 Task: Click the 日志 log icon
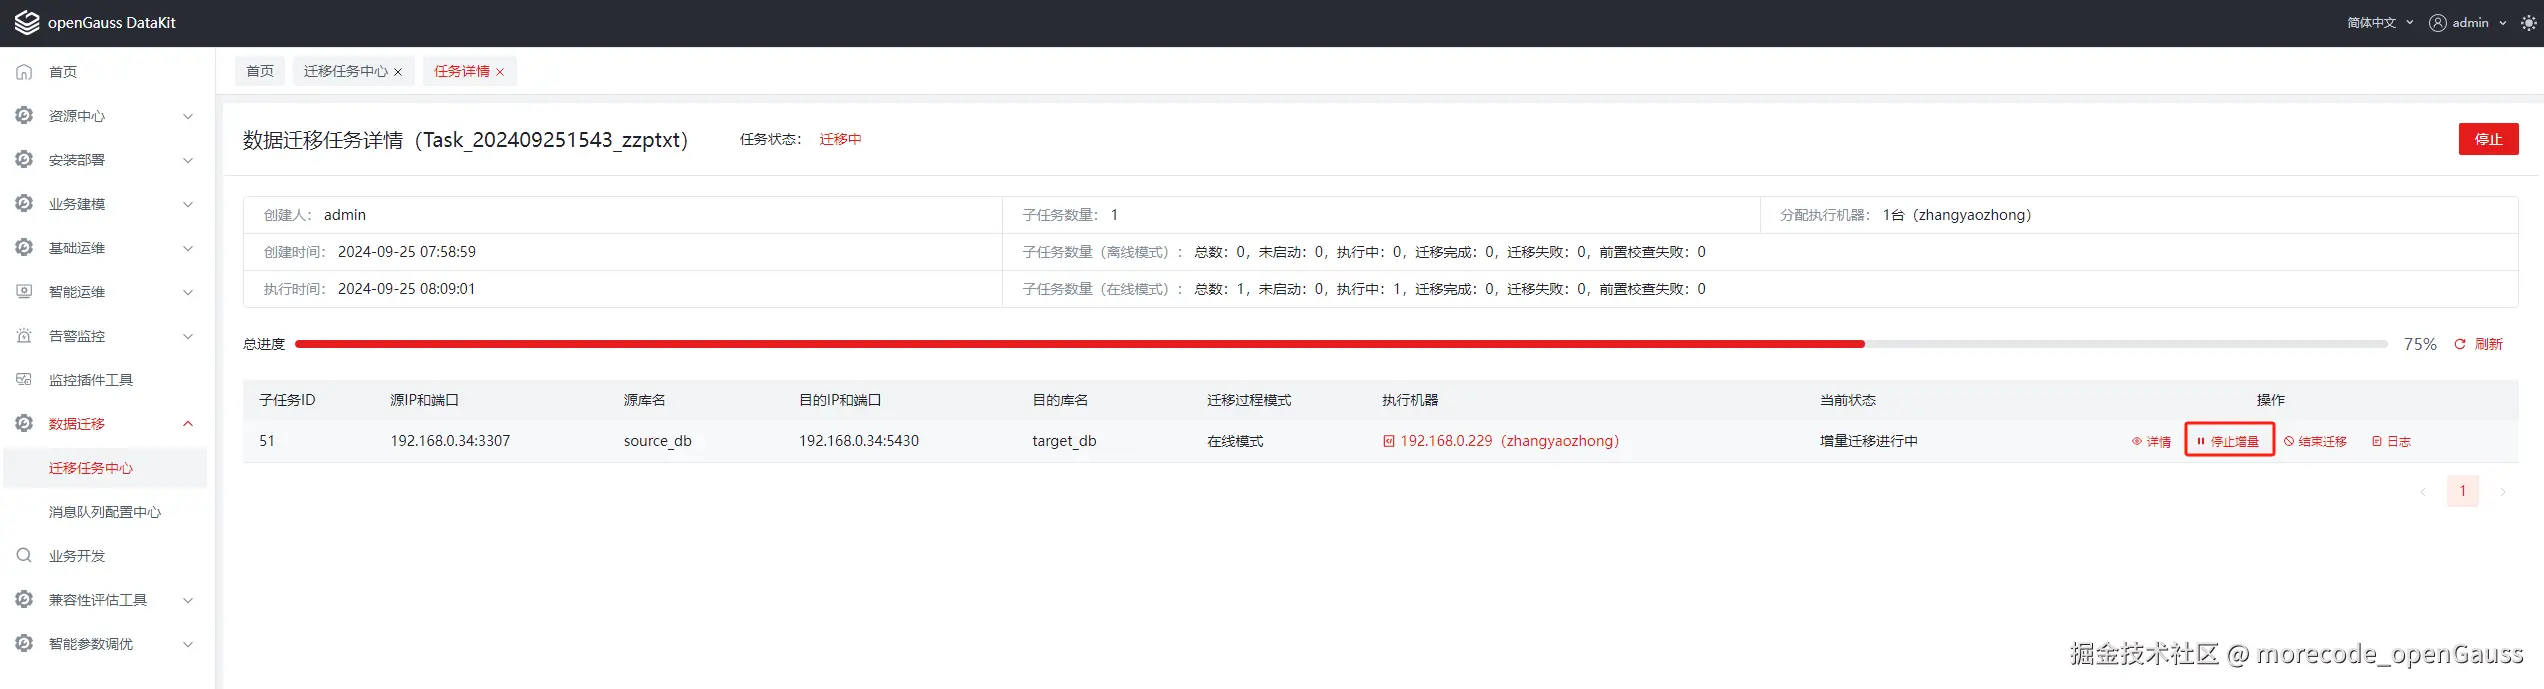[2377, 441]
